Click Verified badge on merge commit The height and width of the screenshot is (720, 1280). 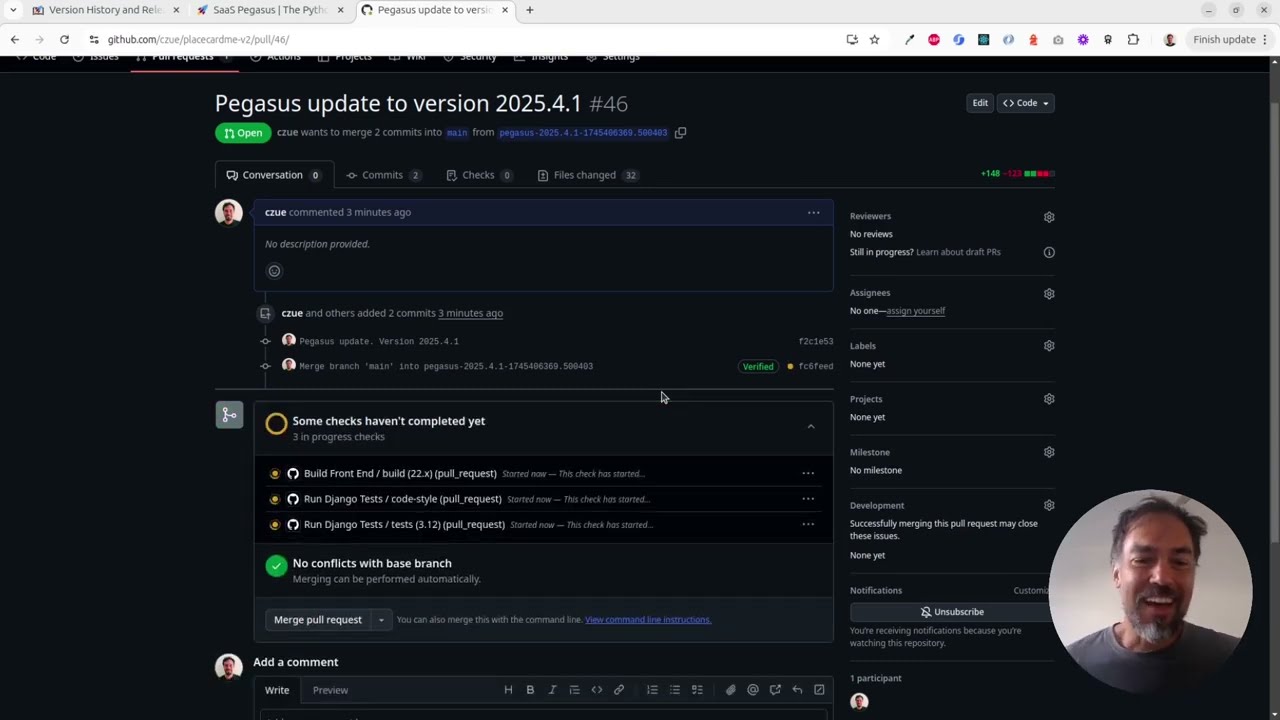[758, 367]
